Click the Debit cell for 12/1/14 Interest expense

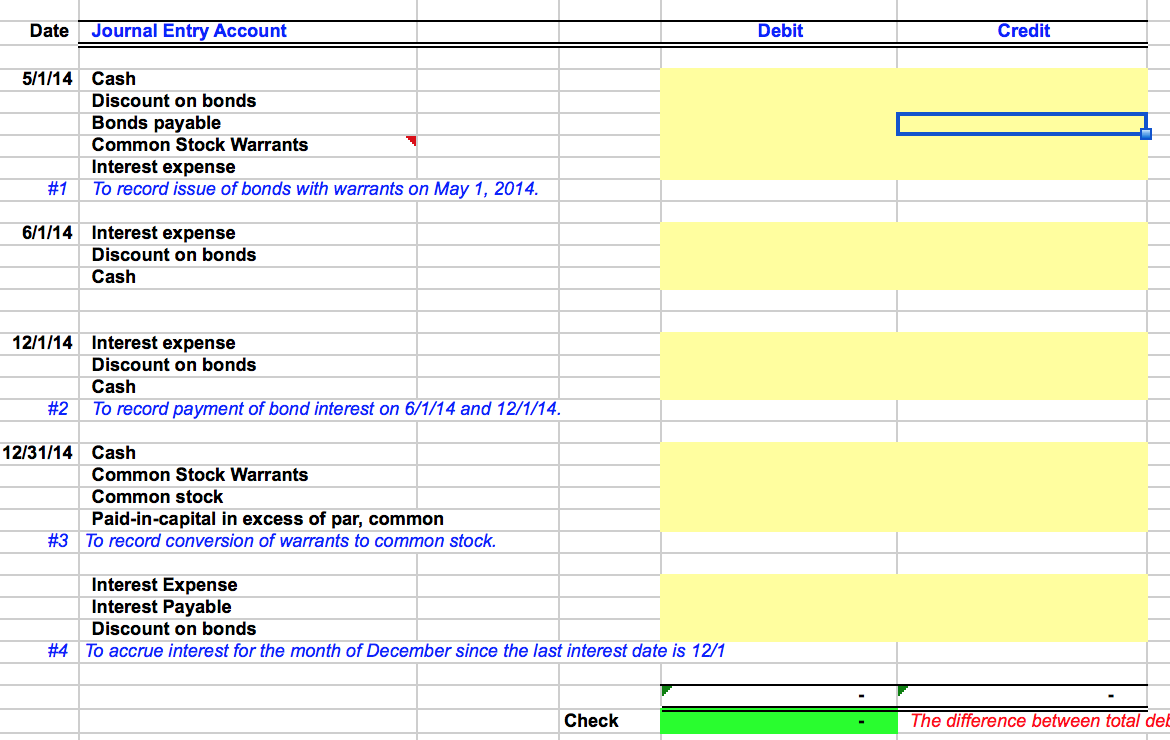[x=779, y=344]
